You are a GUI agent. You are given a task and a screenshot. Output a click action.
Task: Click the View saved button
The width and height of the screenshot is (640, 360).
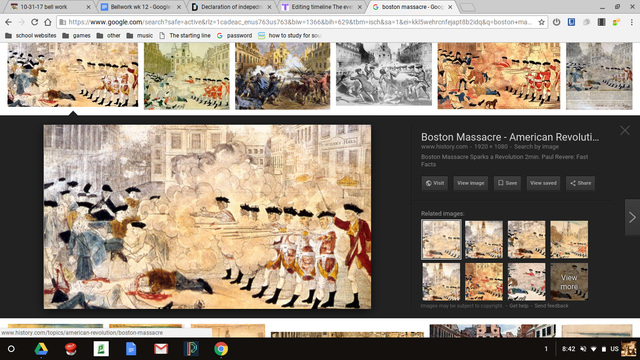click(543, 183)
